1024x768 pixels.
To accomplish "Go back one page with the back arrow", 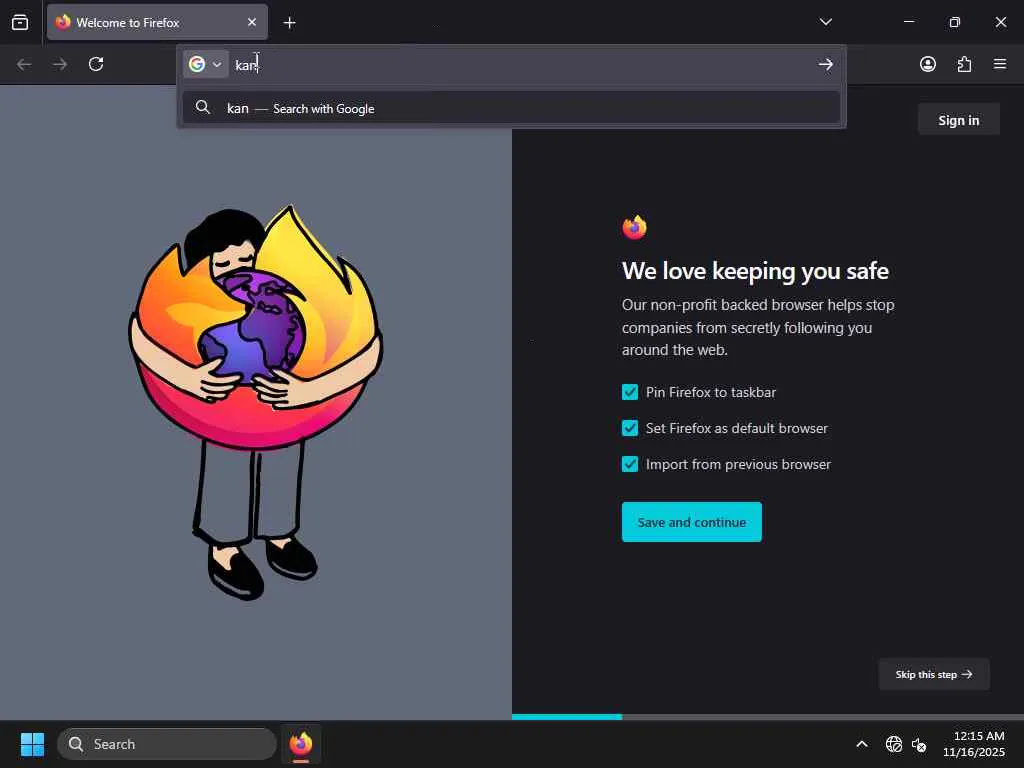I will [24, 64].
